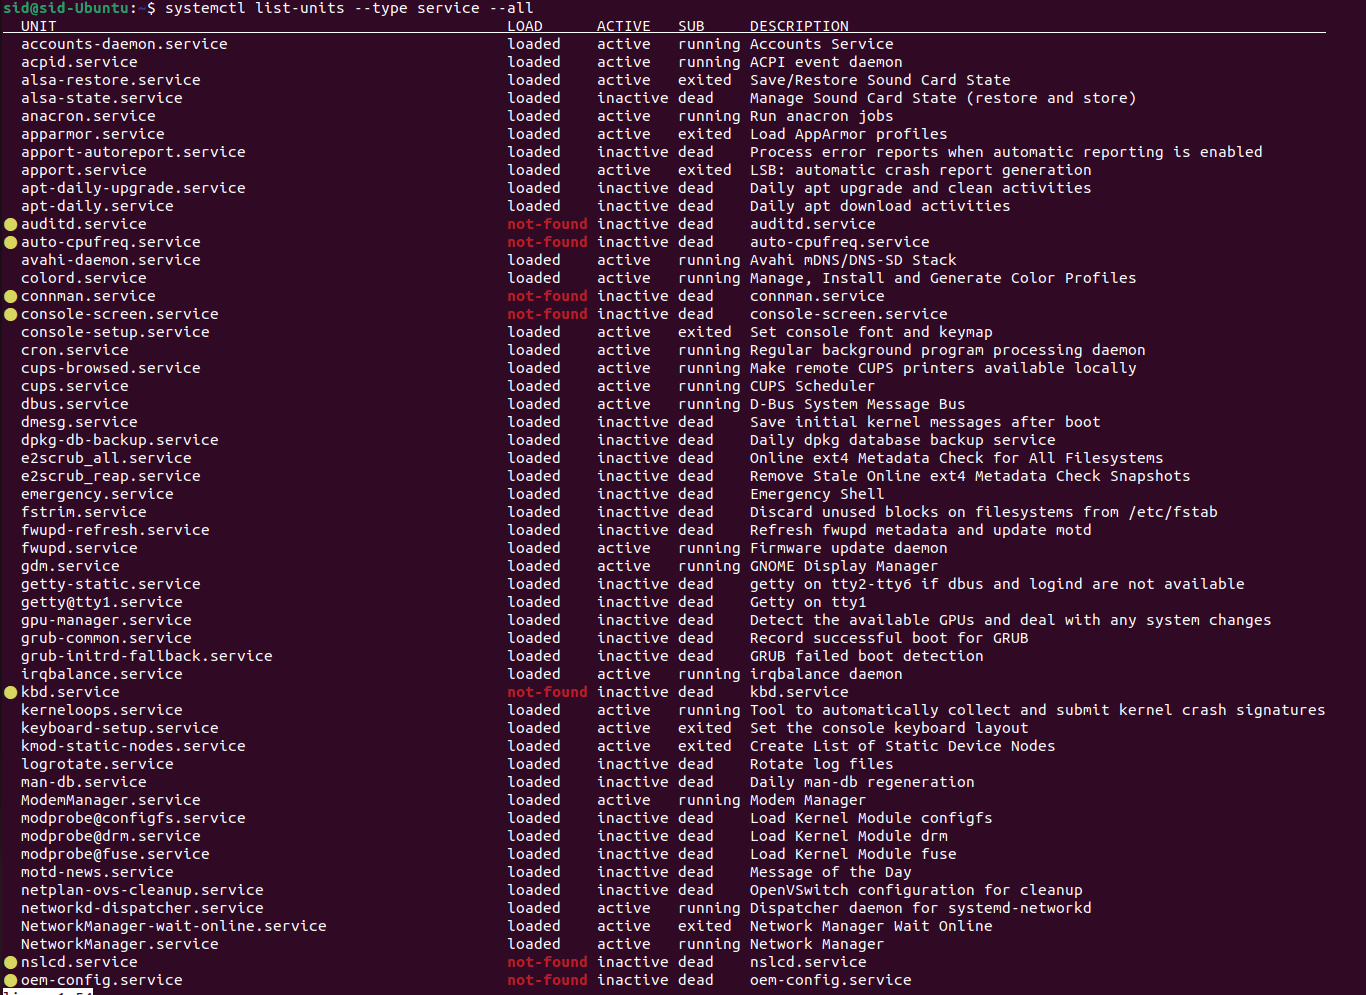The height and width of the screenshot is (995, 1366).
Task: Click the 'CUPS Scheduler' description
Action: click(812, 386)
